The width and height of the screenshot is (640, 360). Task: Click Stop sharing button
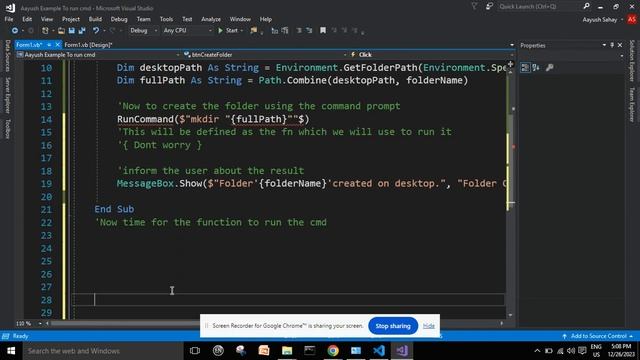pos(393,326)
